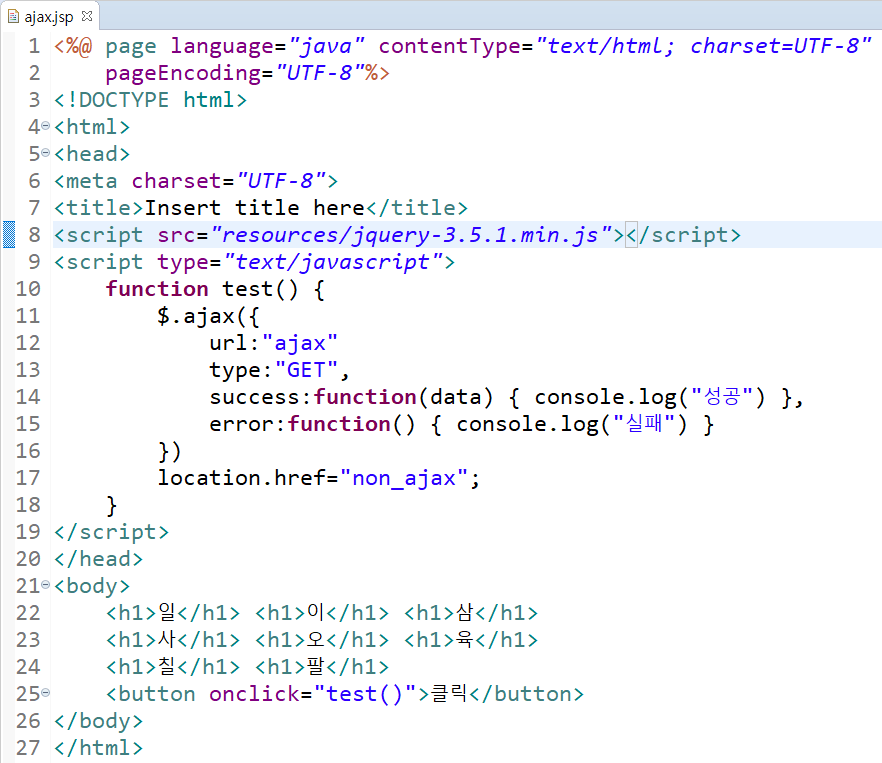Click the blue marker beside line 8

coord(9,235)
